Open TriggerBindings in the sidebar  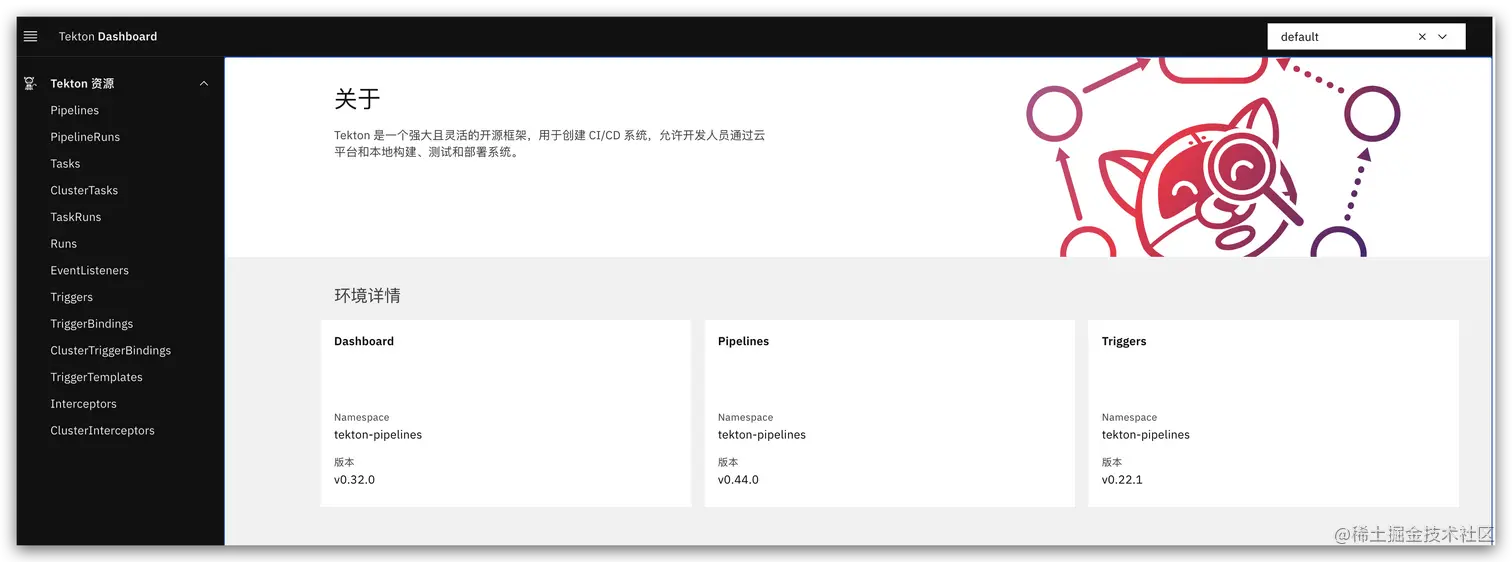92,324
